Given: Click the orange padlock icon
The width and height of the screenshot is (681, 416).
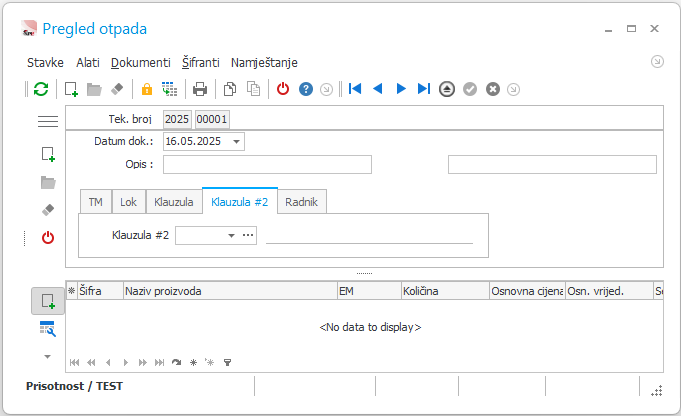Looking at the screenshot, I should pos(147,89).
